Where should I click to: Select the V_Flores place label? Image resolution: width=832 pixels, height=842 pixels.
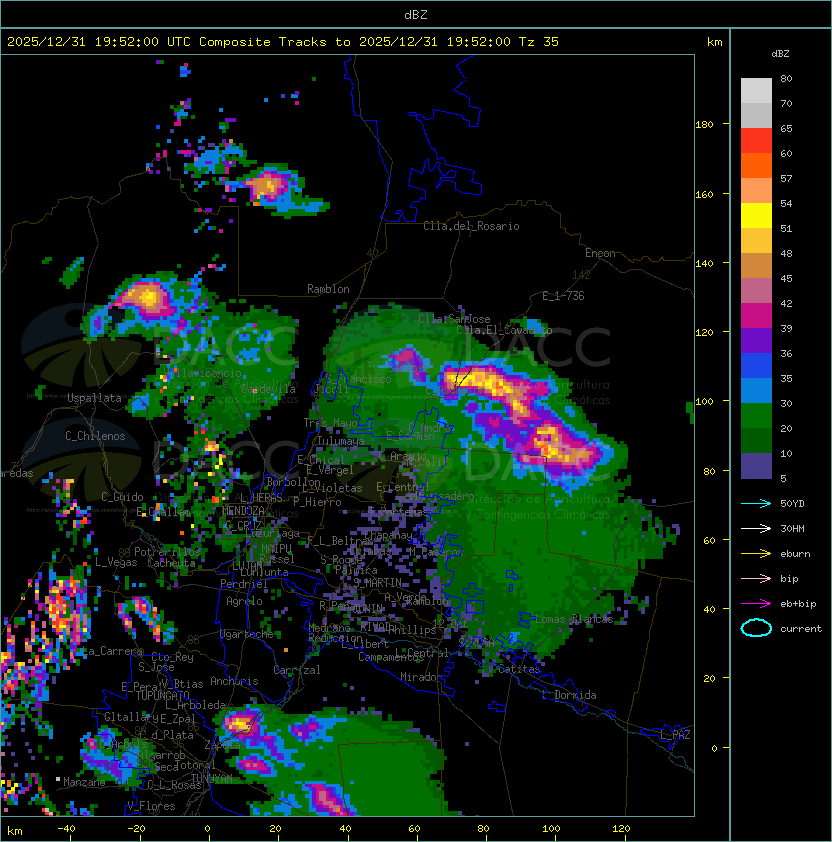(151, 807)
